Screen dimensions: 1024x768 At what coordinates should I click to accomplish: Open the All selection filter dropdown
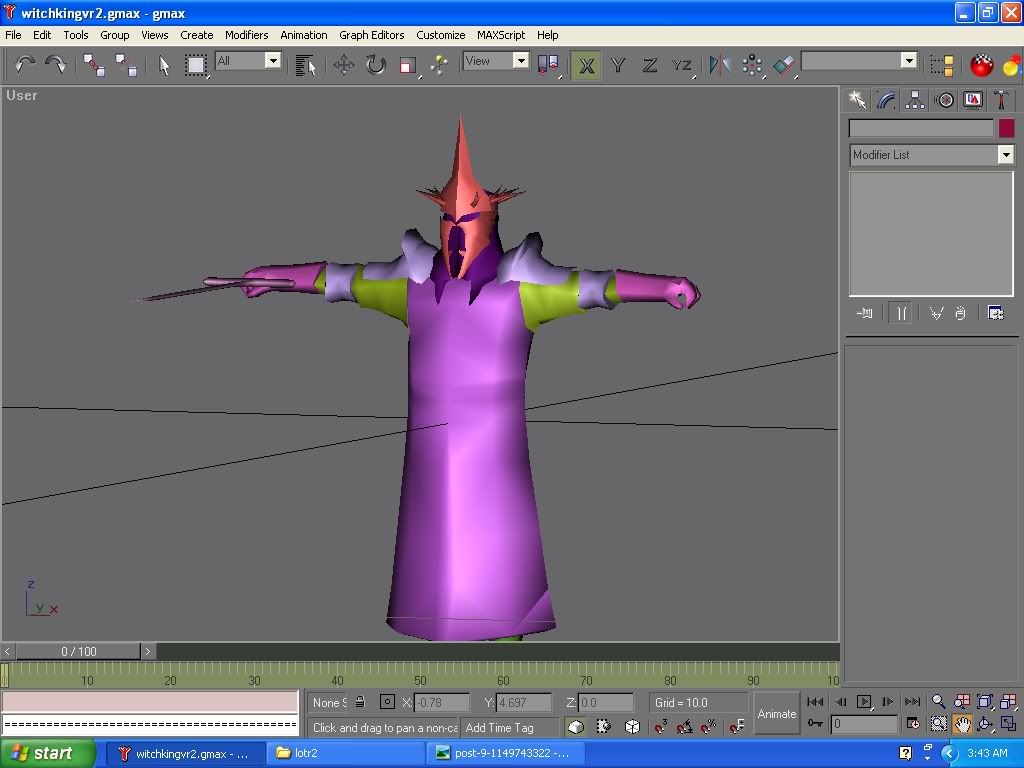(272, 61)
